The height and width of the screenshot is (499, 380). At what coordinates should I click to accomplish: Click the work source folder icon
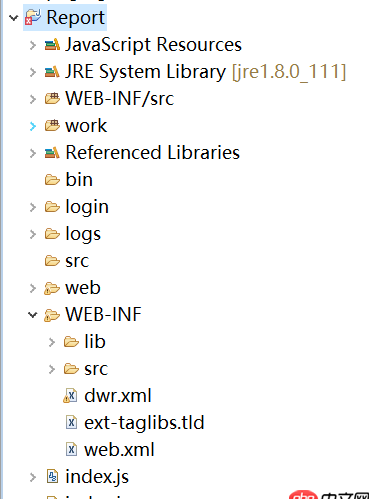coord(52,126)
